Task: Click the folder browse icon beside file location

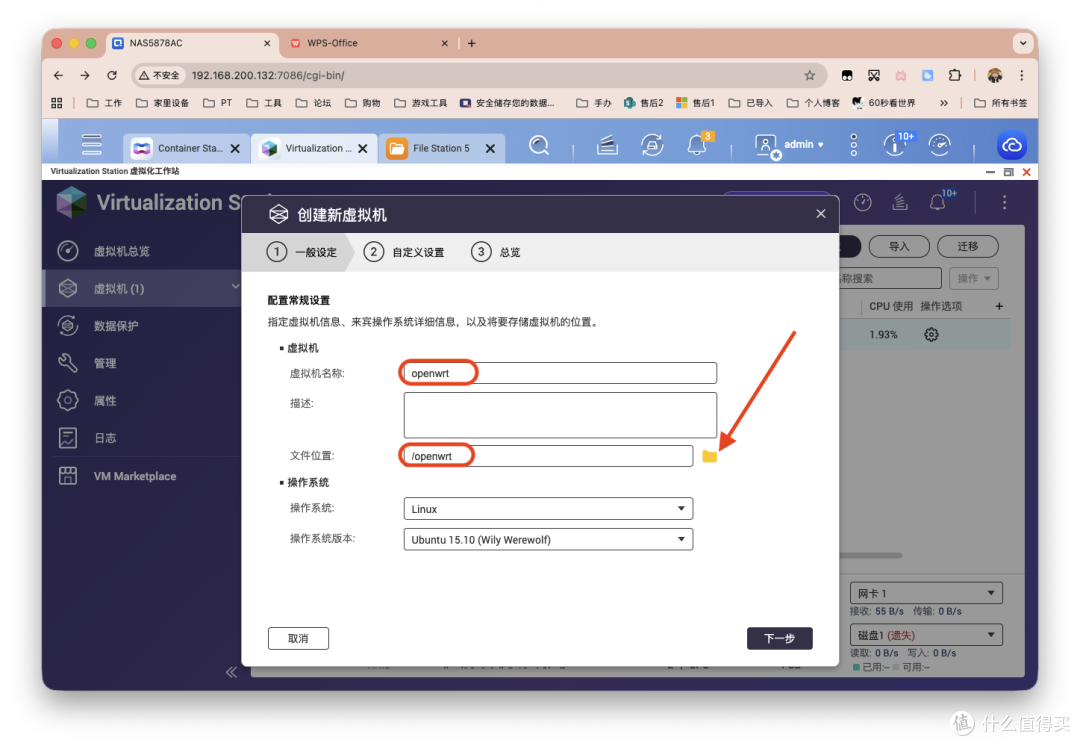Action: (709, 456)
